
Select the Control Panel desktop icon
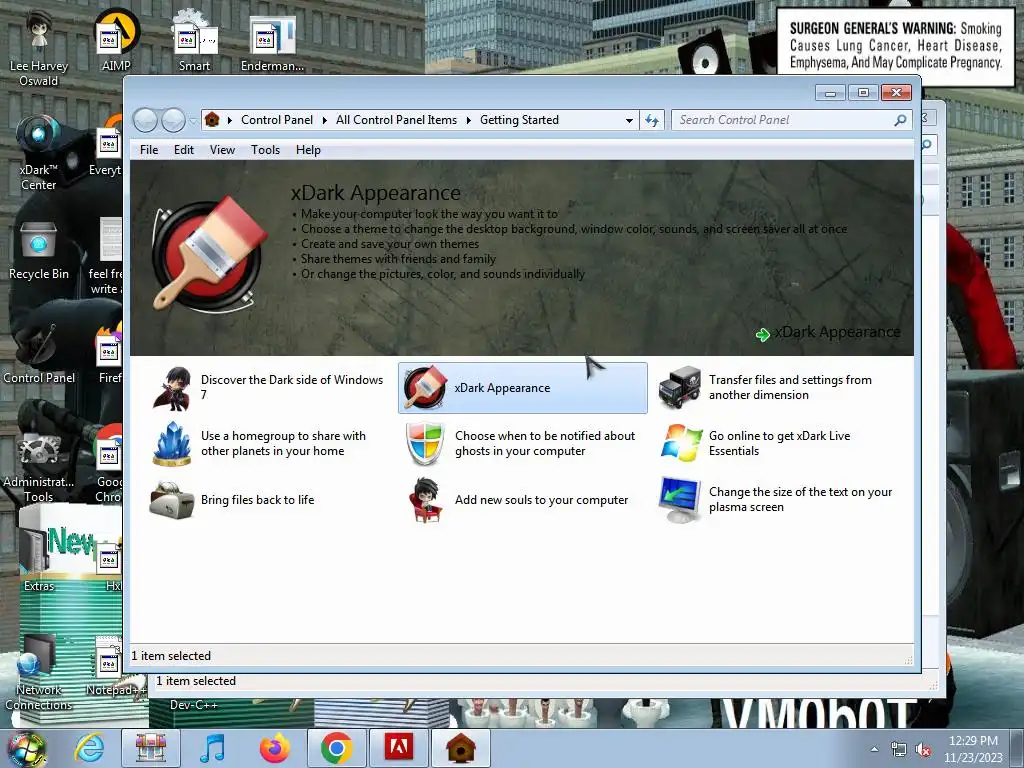(x=39, y=353)
